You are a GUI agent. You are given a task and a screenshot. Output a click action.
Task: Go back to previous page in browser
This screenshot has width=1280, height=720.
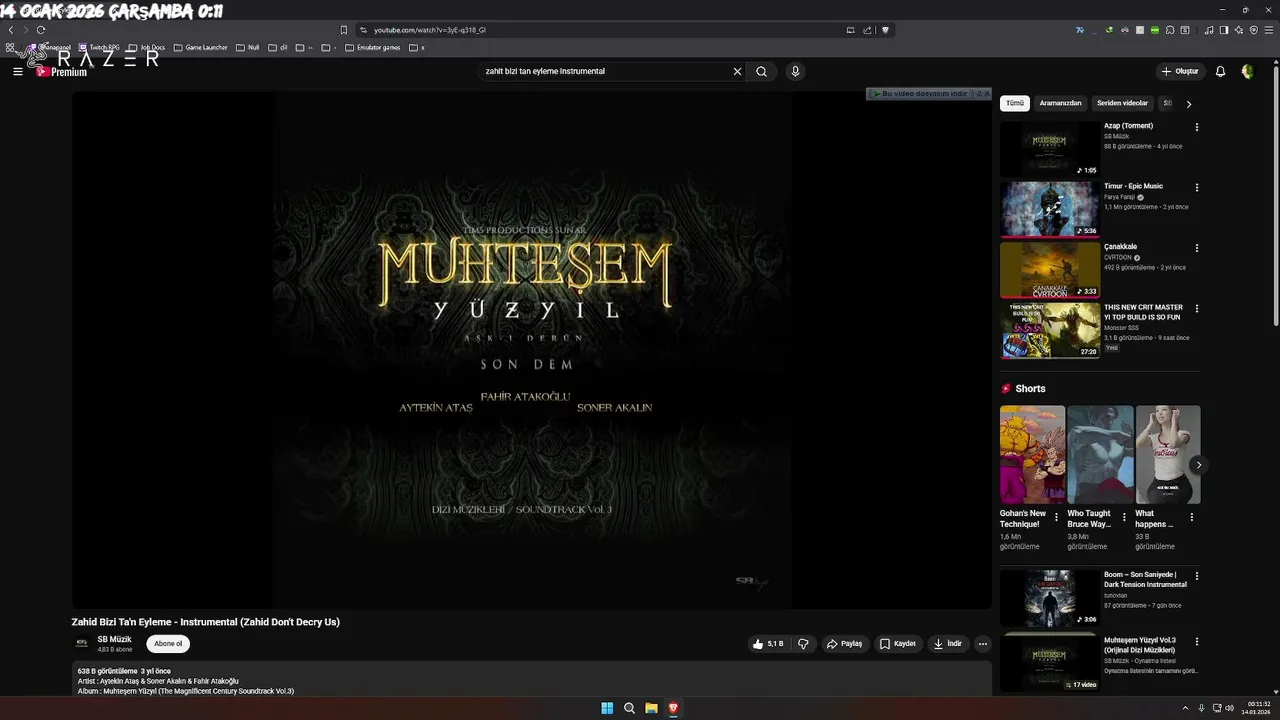click(11, 30)
